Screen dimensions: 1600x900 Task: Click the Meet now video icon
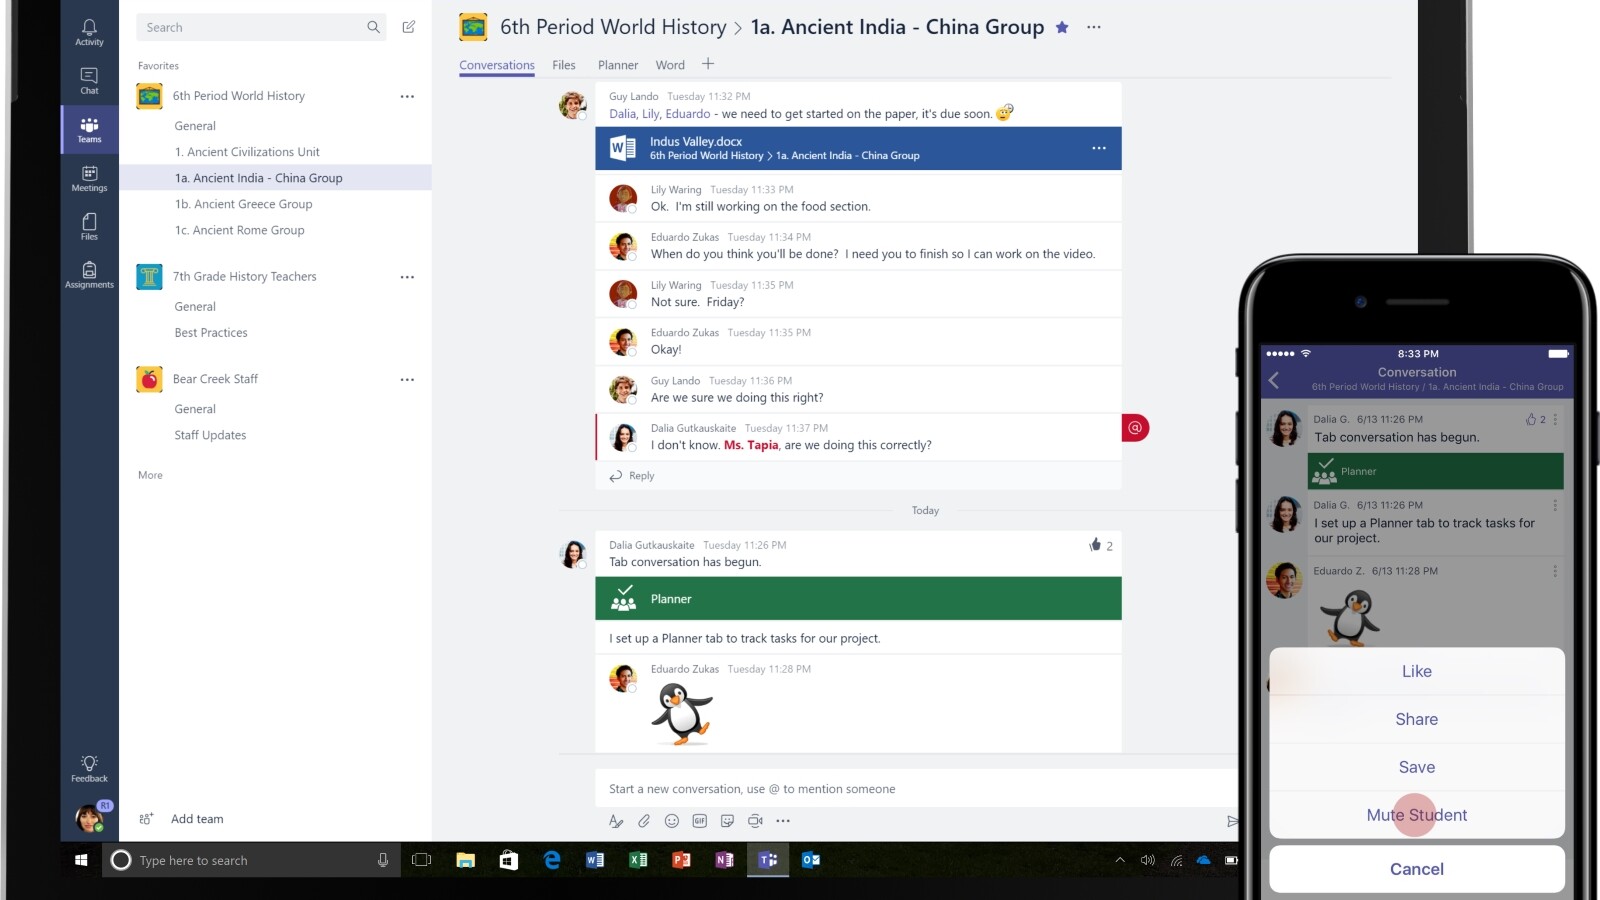[755, 821]
